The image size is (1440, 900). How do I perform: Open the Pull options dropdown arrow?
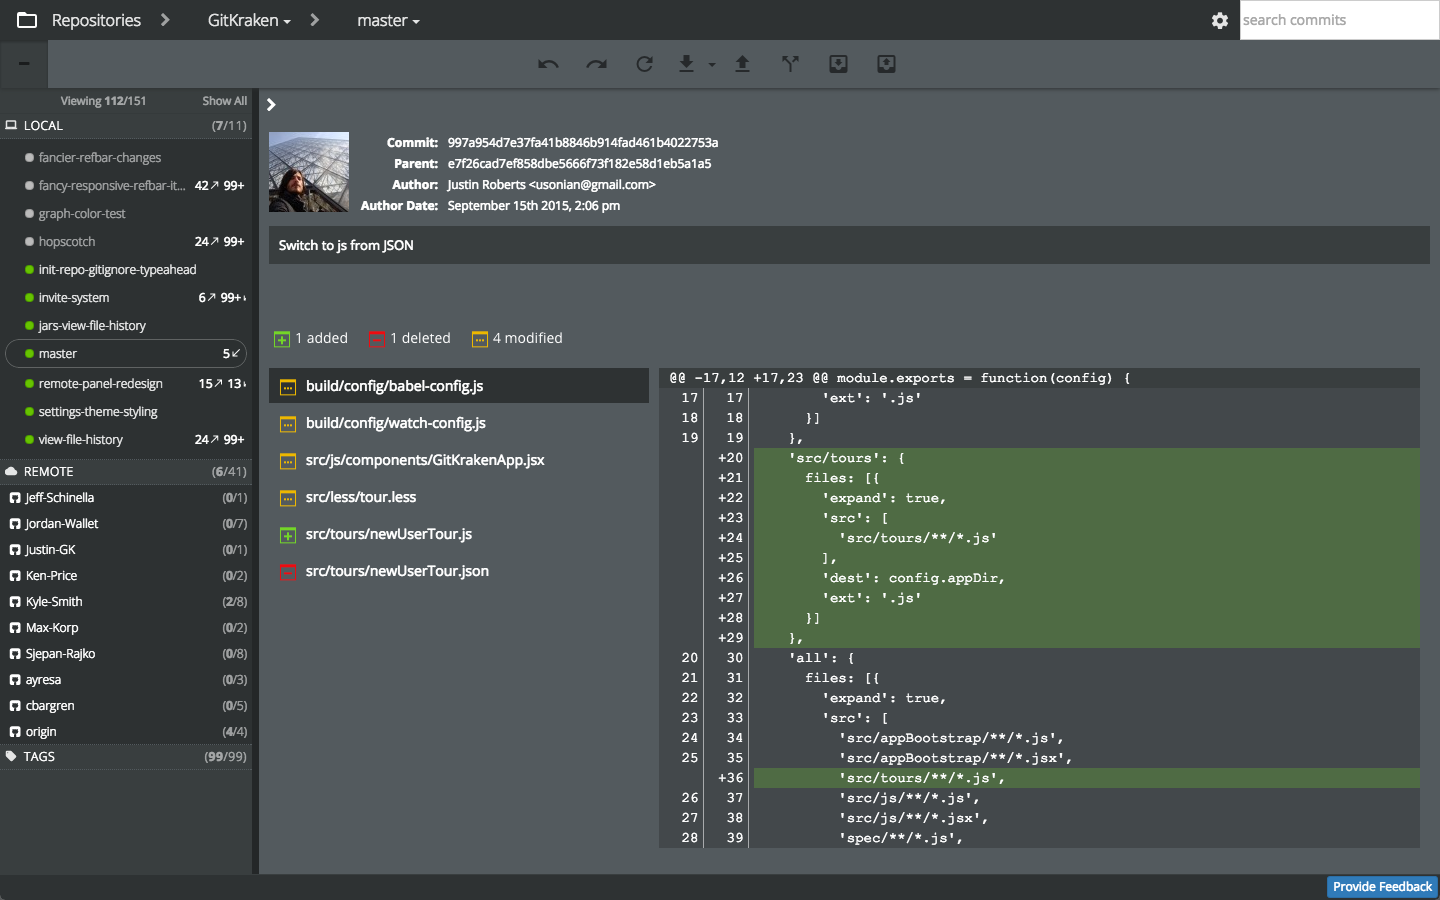(712, 65)
